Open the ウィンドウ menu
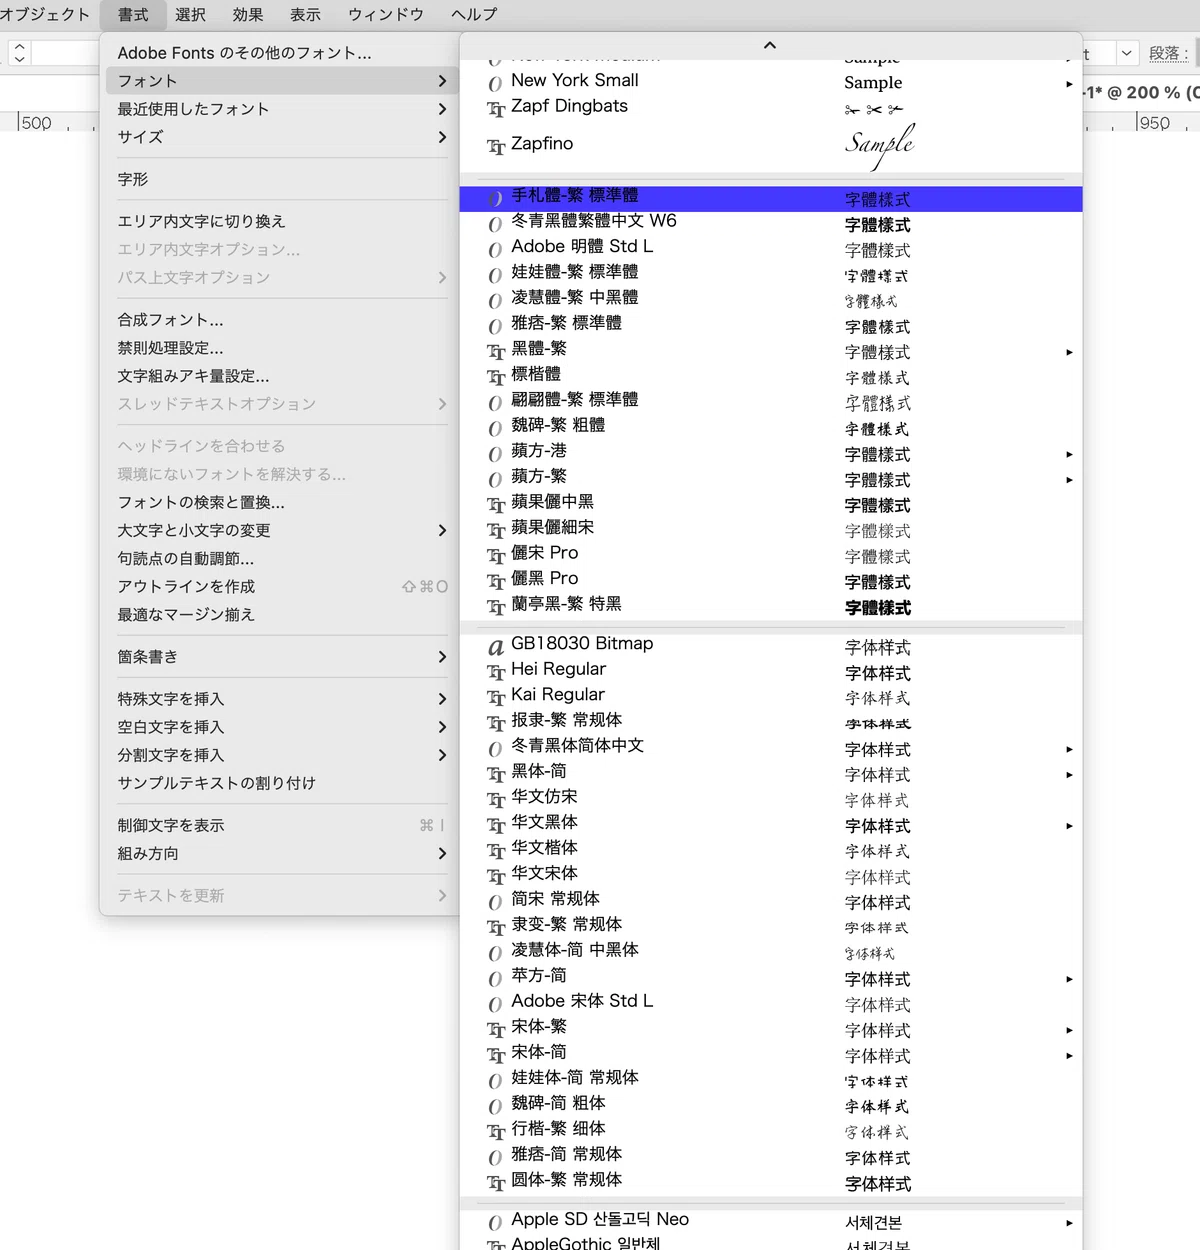Image resolution: width=1200 pixels, height=1250 pixels. [386, 14]
